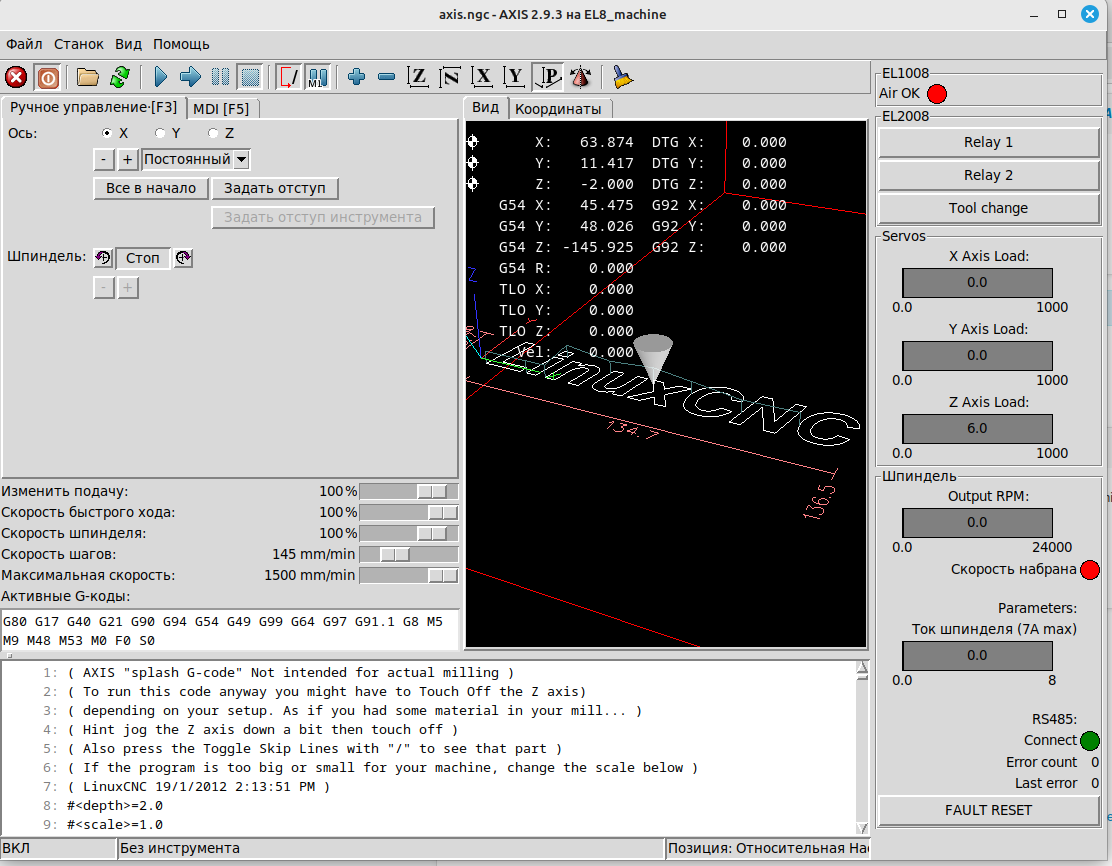Click the Все в начало button
This screenshot has height=866, width=1112.
(151, 189)
